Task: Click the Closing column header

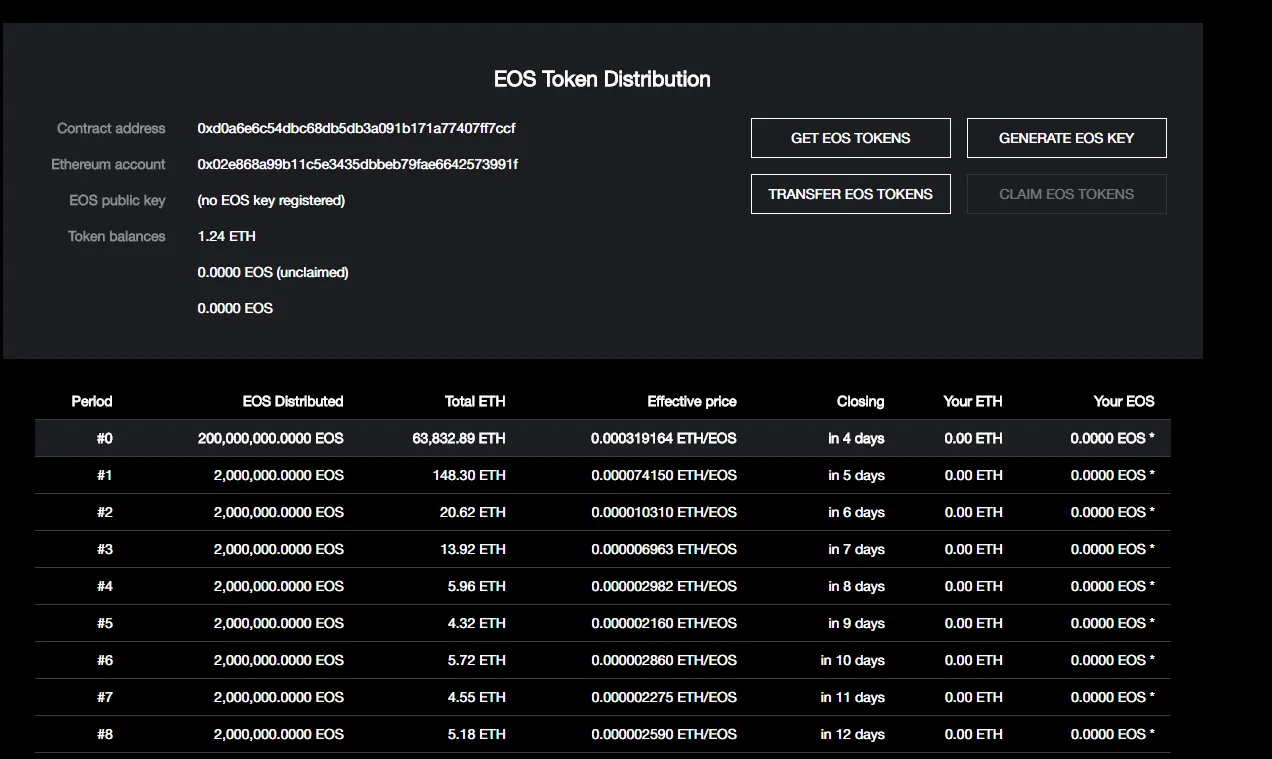Action: point(860,401)
